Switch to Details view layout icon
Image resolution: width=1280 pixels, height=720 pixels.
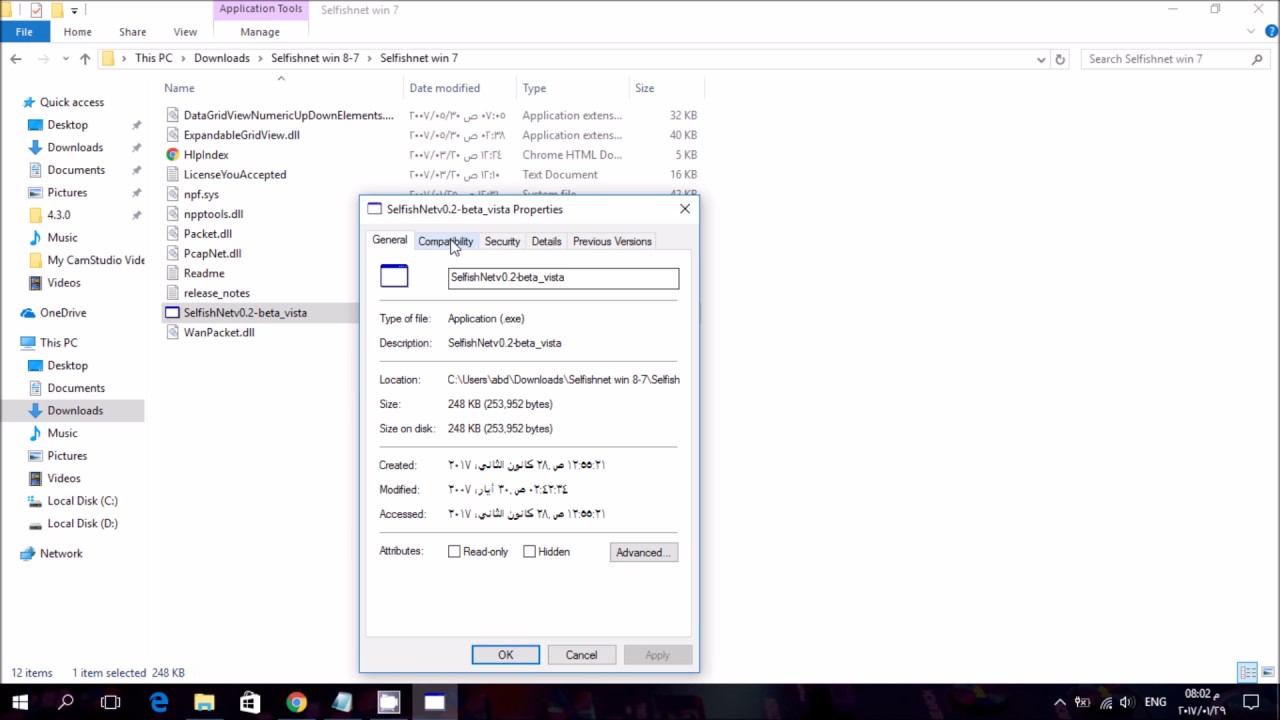click(1247, 673)
